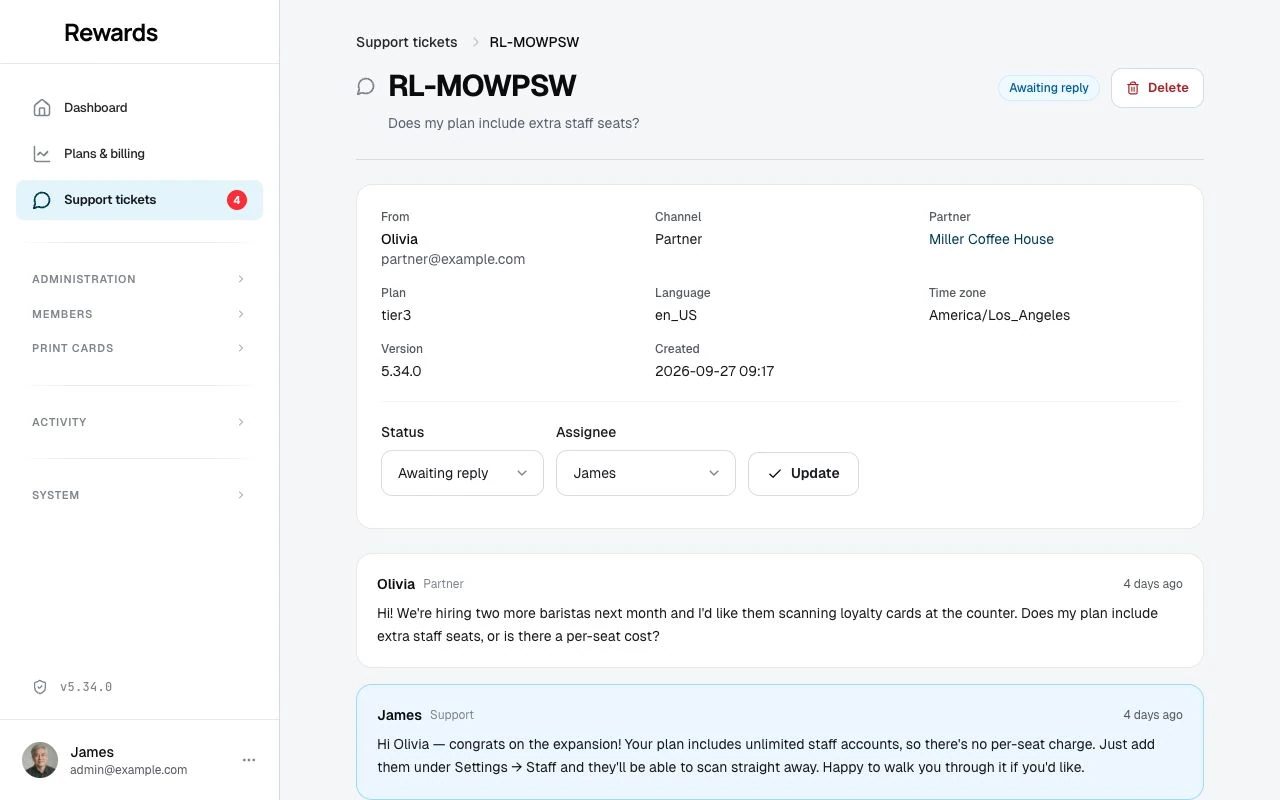1280x800 pixels.
Task: Expand the System section
Action: point(139,495)
